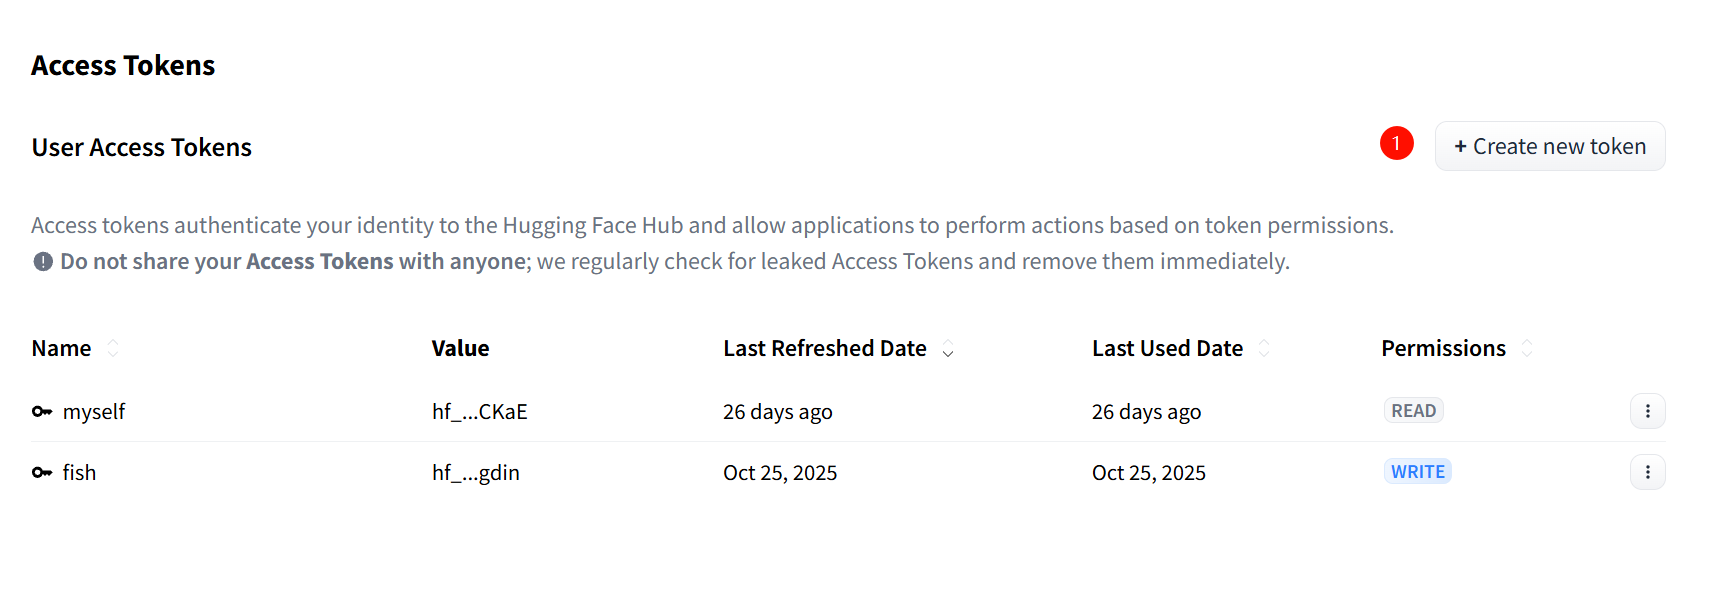Sort by Permissions arrow icon
Viewport: 1727px width, 602px height.
[1527, 348]
